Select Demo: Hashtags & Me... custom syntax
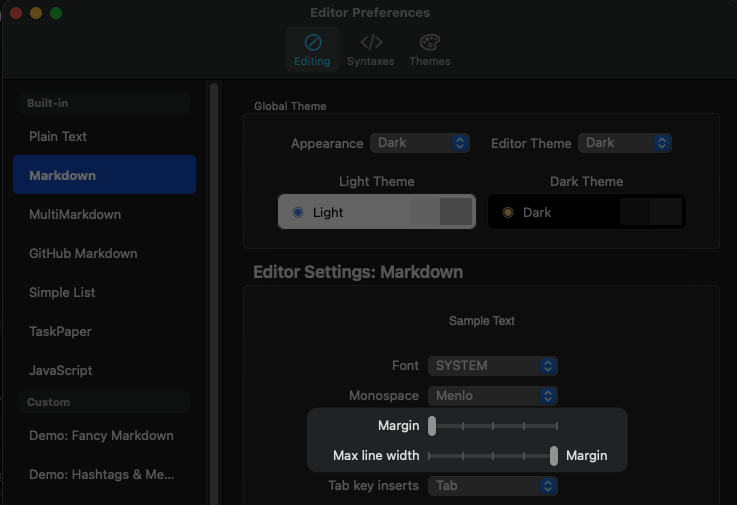The width and height of the screenshot is (737, 505). [104, 474]
